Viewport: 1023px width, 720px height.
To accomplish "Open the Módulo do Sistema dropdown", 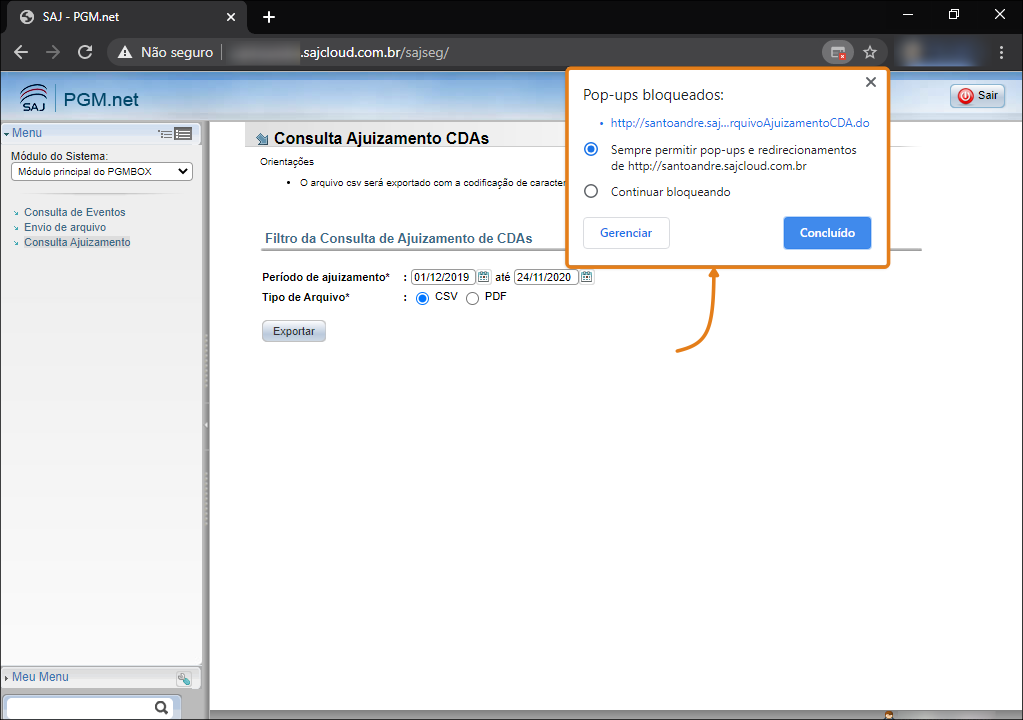I will (x=101, y=172).
